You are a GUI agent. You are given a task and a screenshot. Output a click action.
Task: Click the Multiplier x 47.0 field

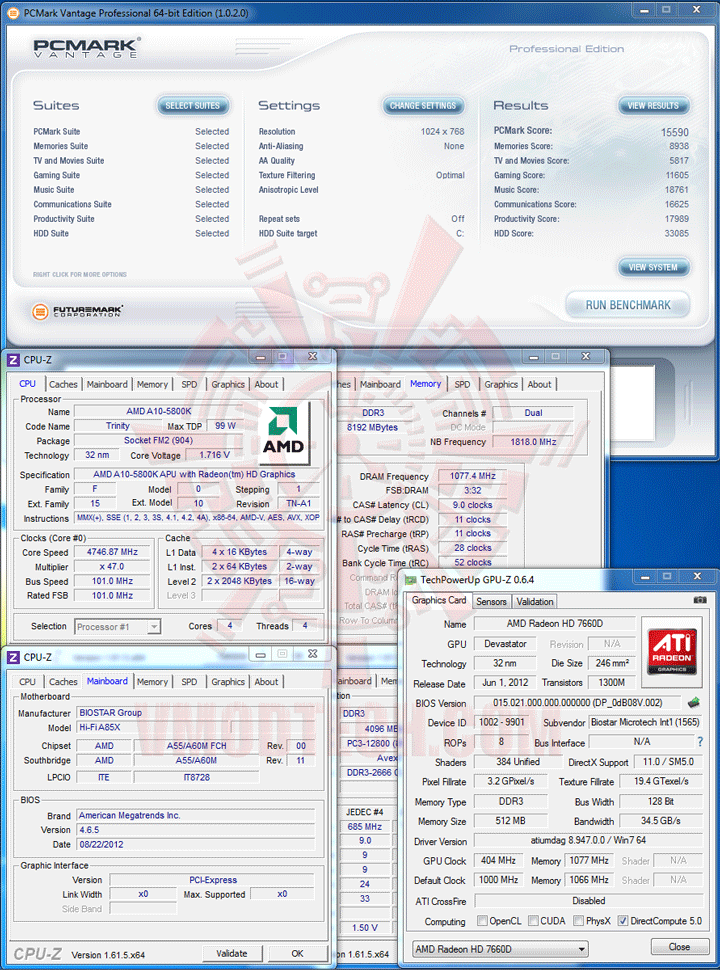click(x=112, y=566)
